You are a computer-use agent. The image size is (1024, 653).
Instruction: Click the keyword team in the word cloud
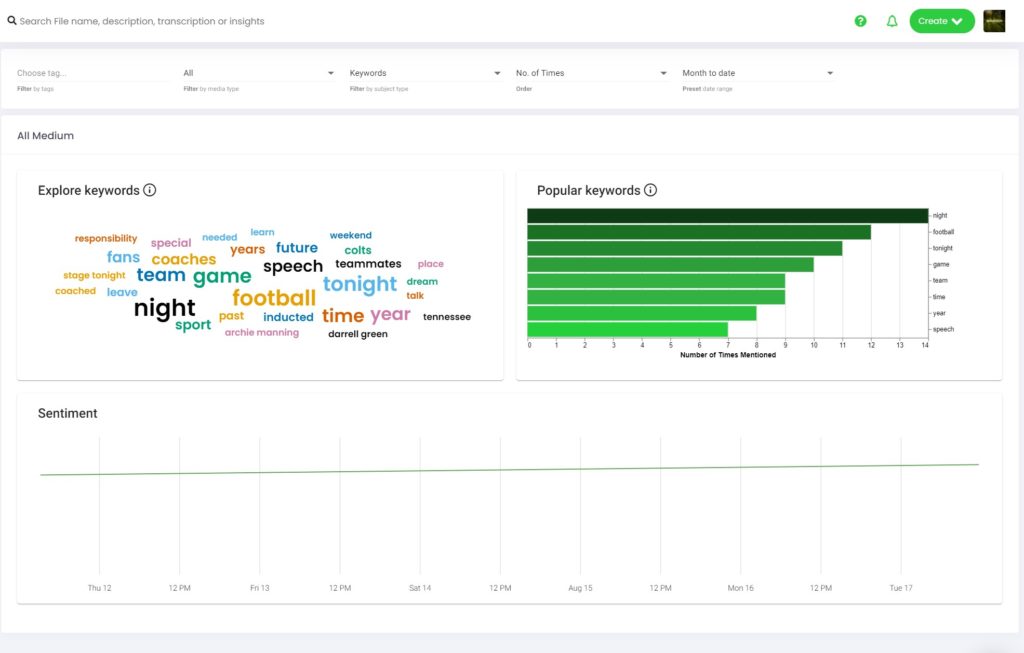tap(160, 273)
